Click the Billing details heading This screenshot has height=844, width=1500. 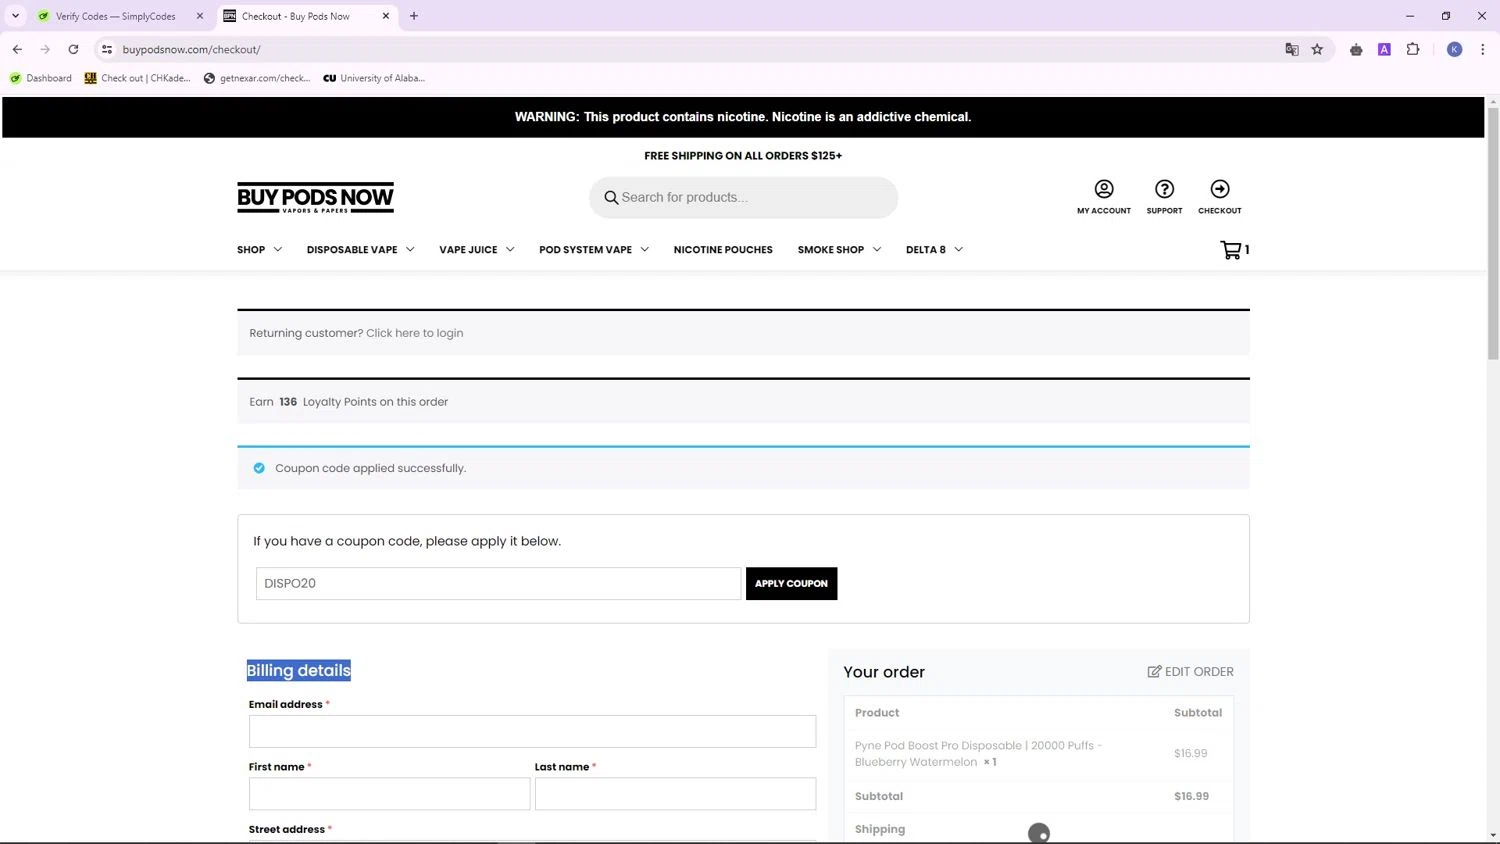299,671
